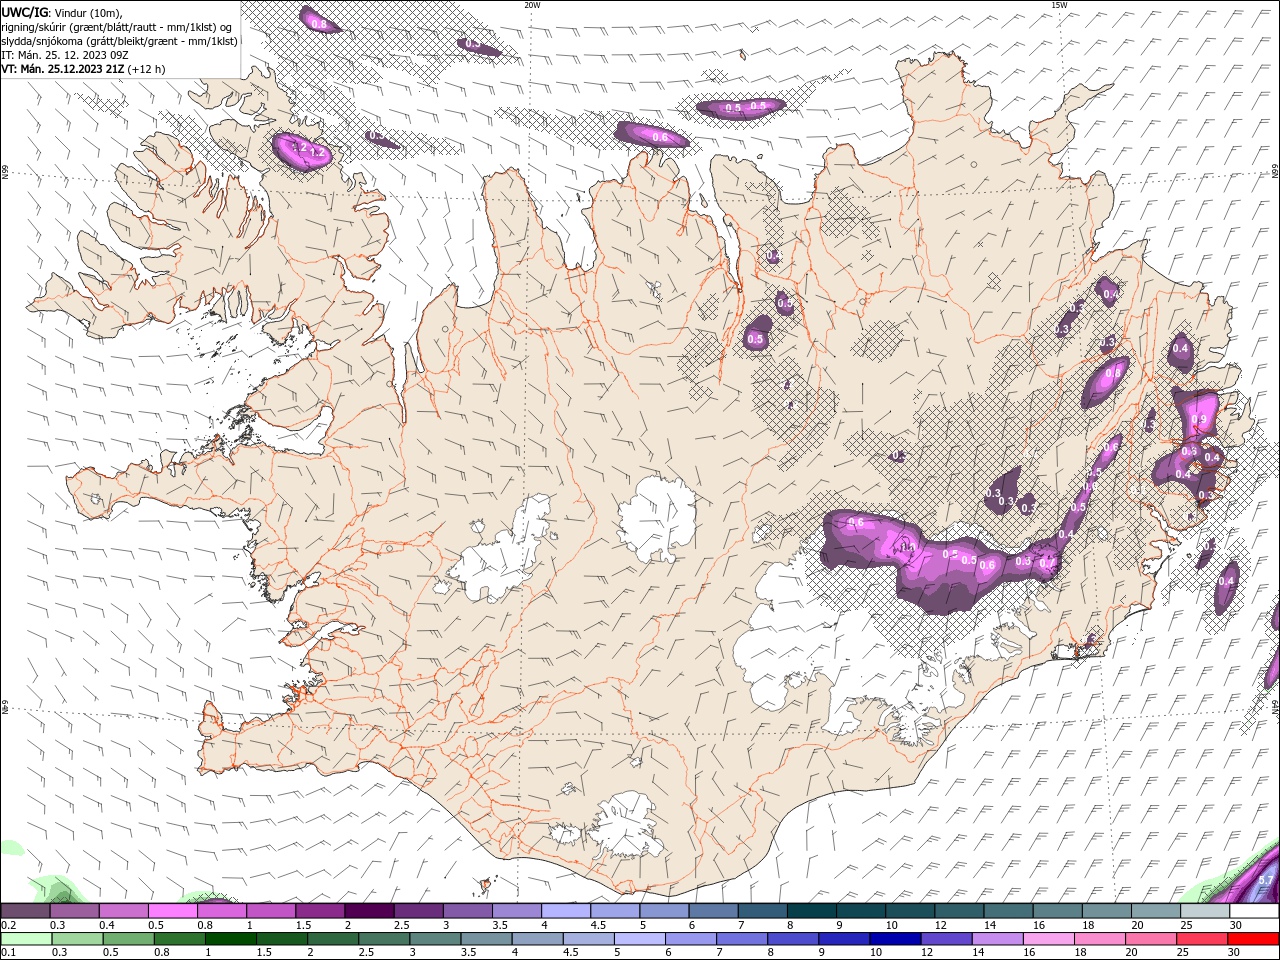Click the 10 deep blue swatch in rain legend
Screen dimensions: 1280x960
[x=896, y=939]
